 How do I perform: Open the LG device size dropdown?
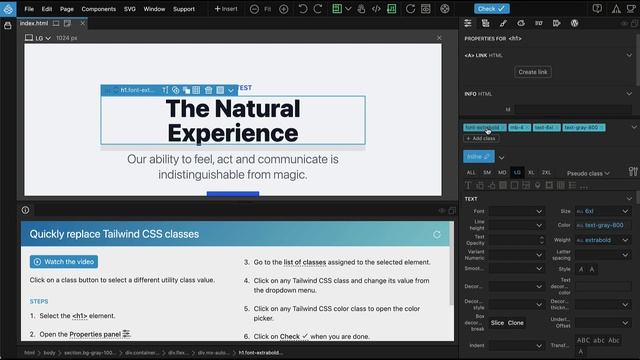pyautogui.click(x=38, y=38)
